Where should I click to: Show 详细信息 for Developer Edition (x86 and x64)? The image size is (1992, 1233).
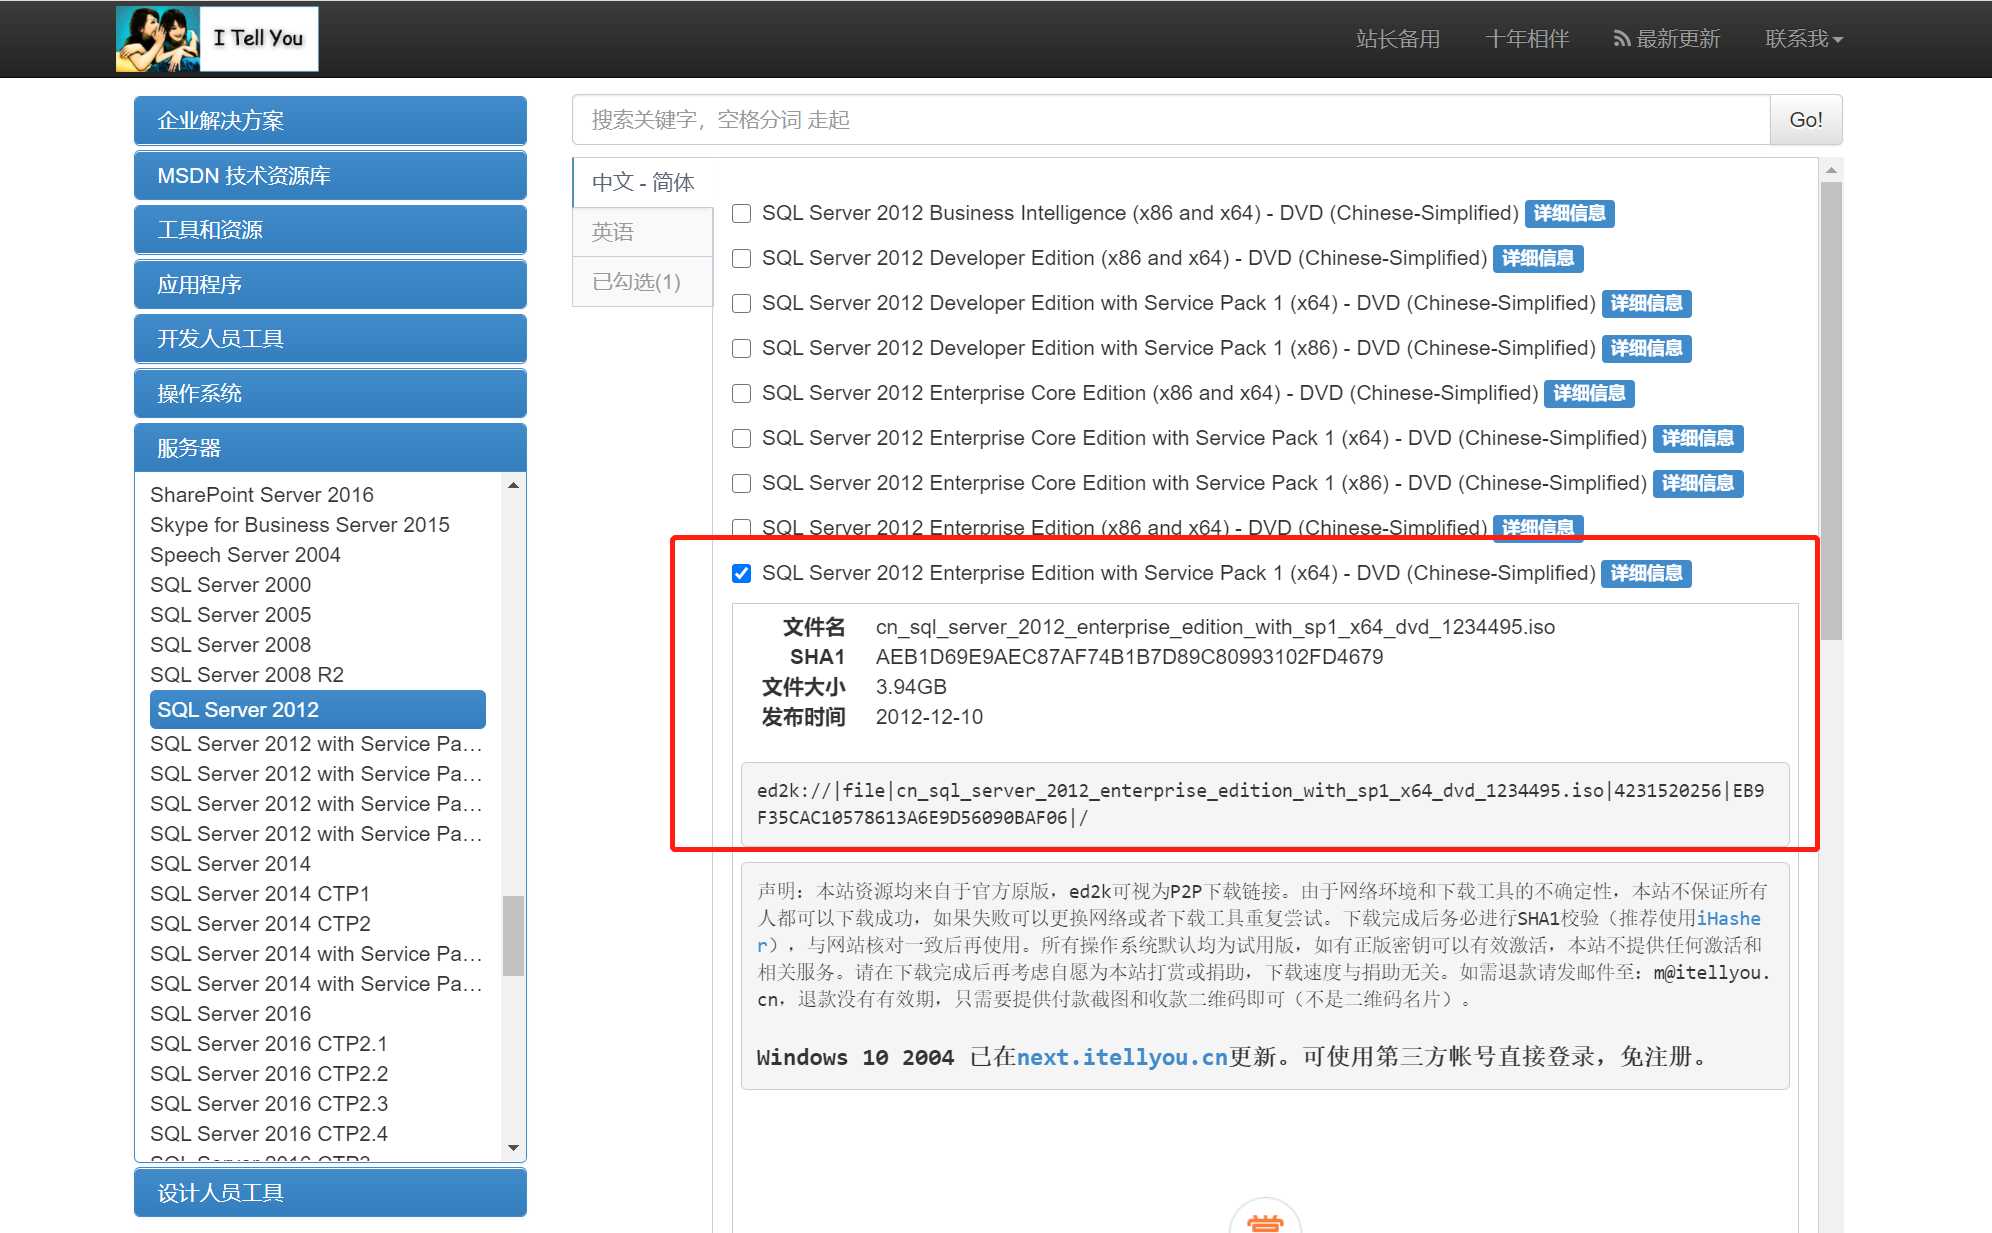coord(1538,258)
